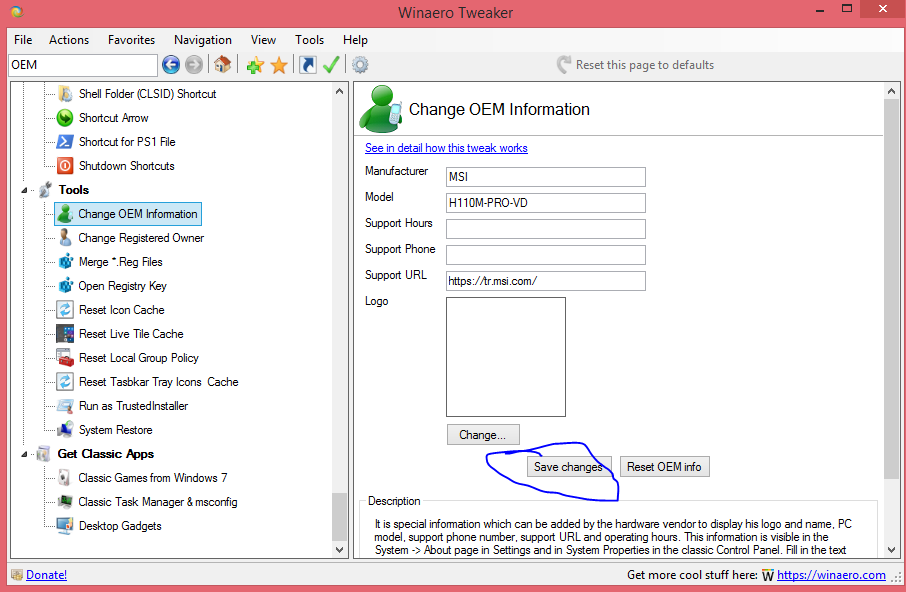The height and width of the screenshot is (592, 906).
Task: Click the System Restore icon
Action: [x=65, y=430]
